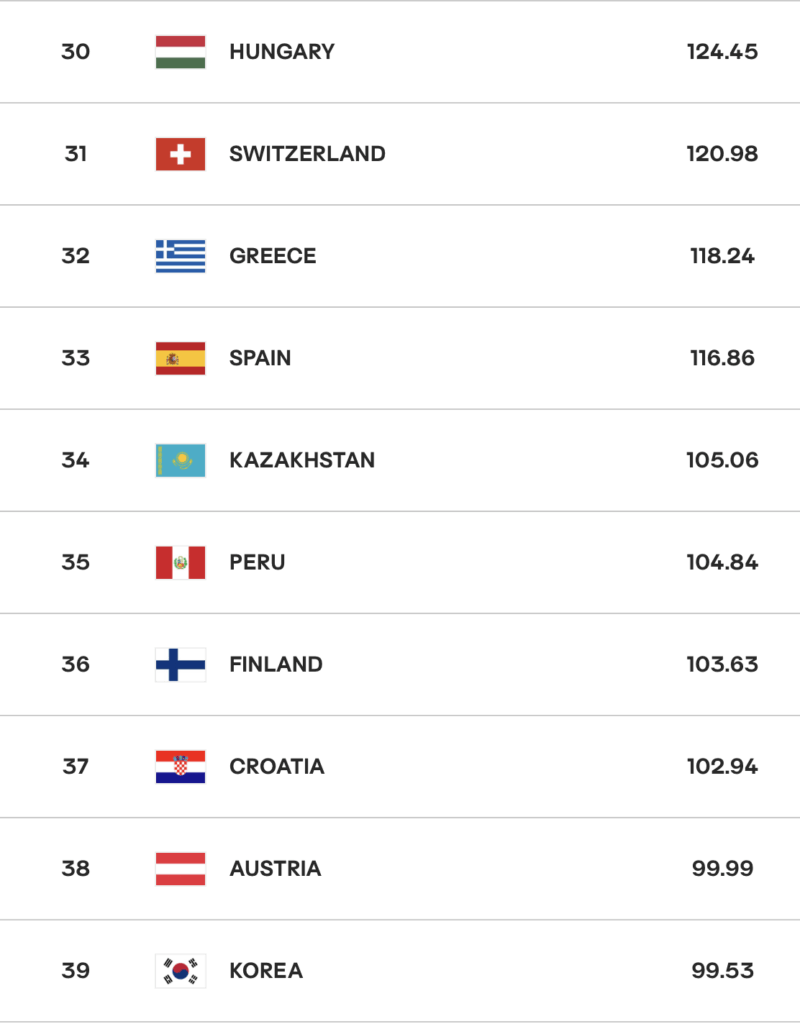Select the Kazakhstan flag icon
Screen dimensions: 800x1024
(180, 460)
